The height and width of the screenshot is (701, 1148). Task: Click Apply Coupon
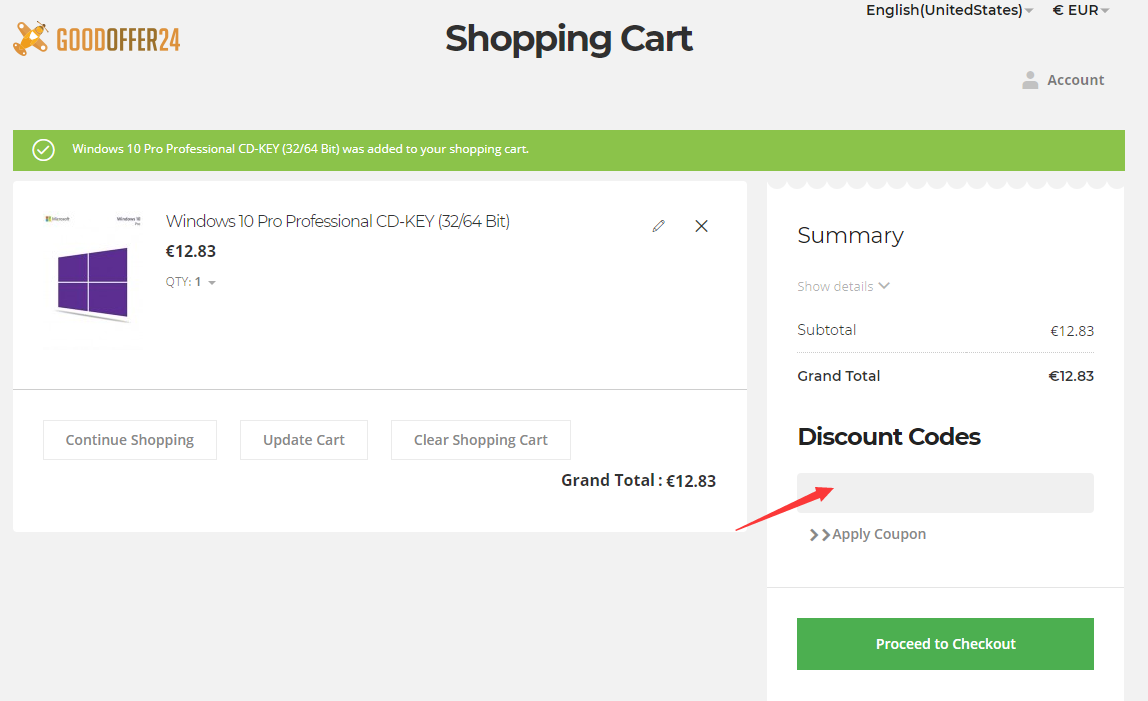(878, 534)
